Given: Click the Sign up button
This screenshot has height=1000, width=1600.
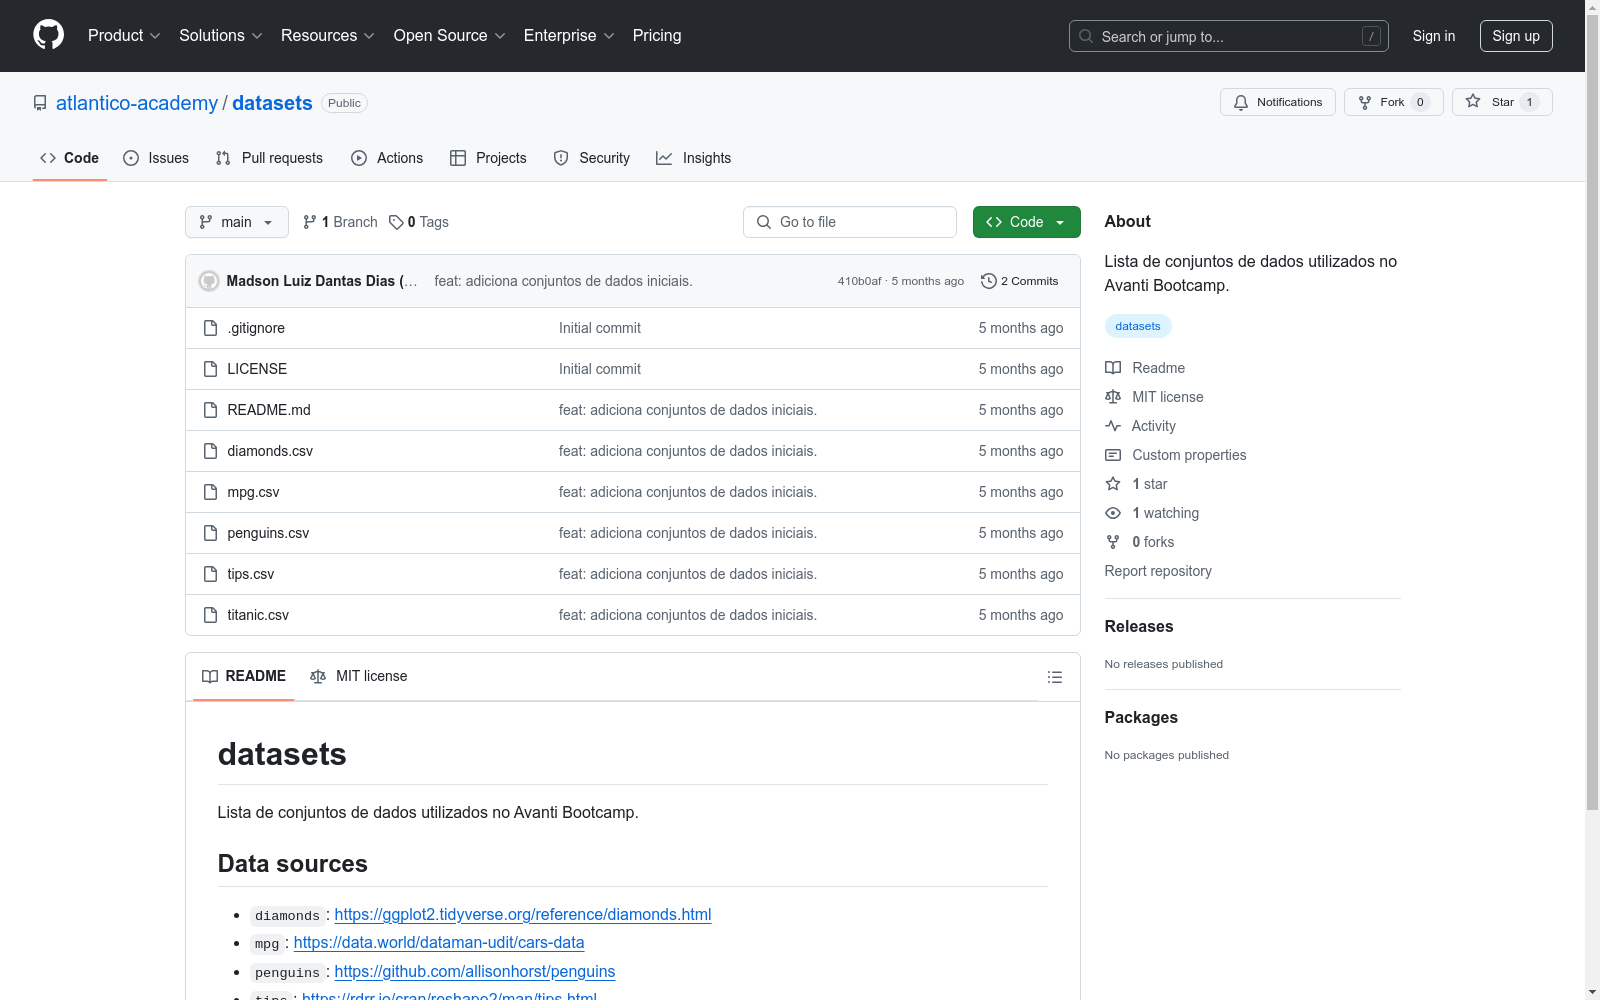Looking at the screenshot, I should (1516, 36).
